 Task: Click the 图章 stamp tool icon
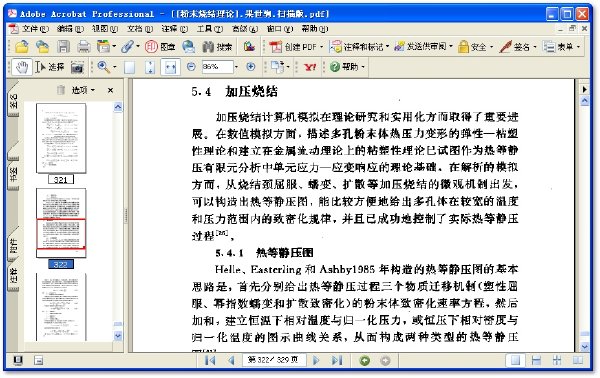160,47
